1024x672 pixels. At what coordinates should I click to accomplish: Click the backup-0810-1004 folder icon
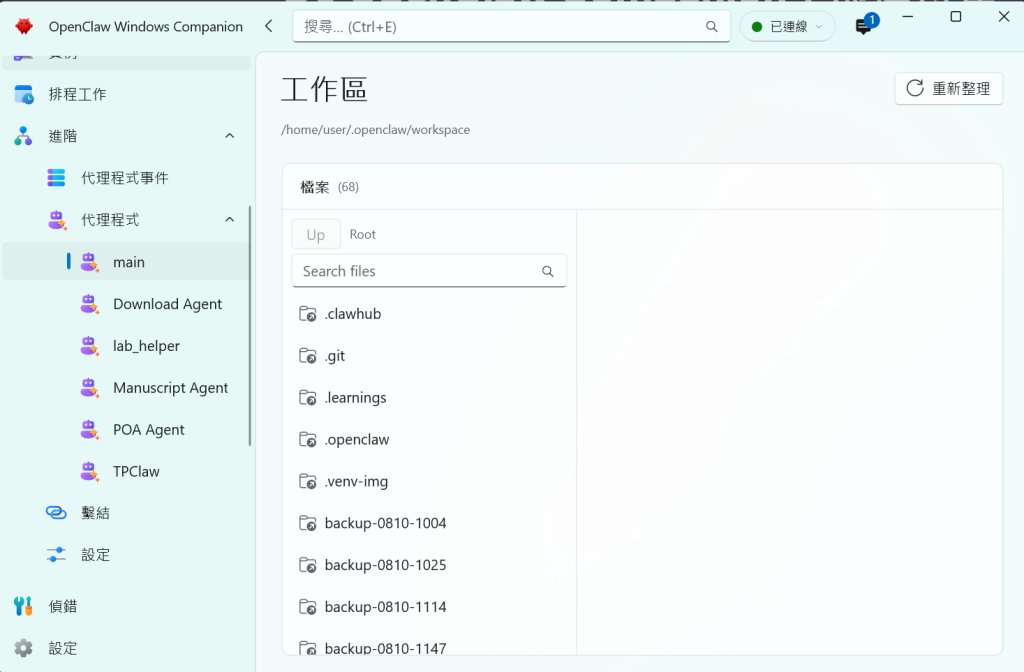coord(308,523)
